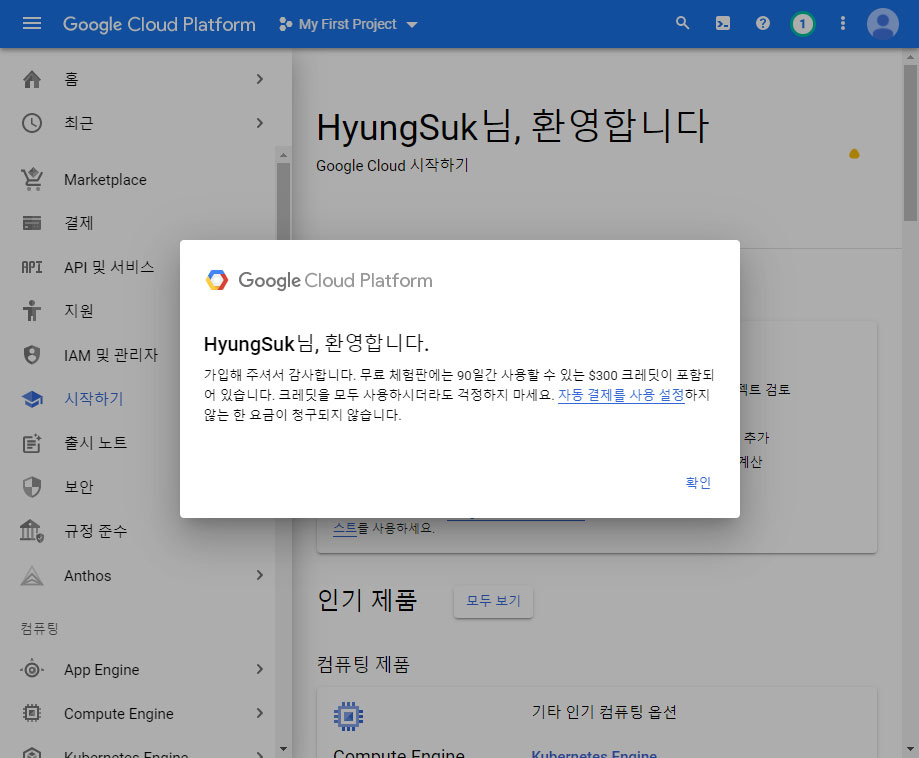This screenshot has height=758, width=919.
Task: Expand the 최근 submenu chevron
Action: point(260,123)
